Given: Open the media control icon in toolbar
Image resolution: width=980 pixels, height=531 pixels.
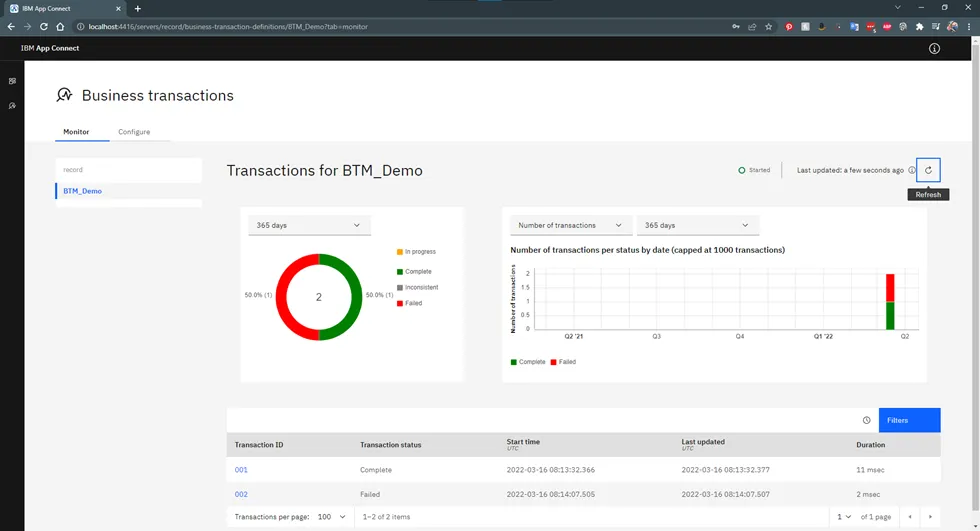Looking at the screenshot, I should pos(936,27).
